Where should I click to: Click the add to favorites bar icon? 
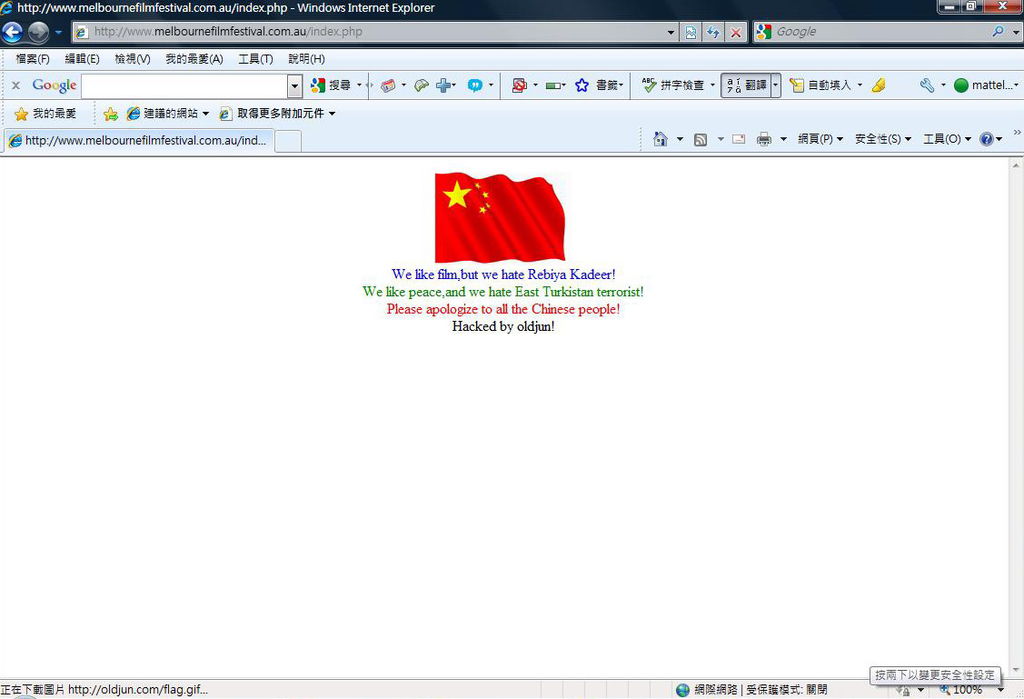(x=111, y=114)
